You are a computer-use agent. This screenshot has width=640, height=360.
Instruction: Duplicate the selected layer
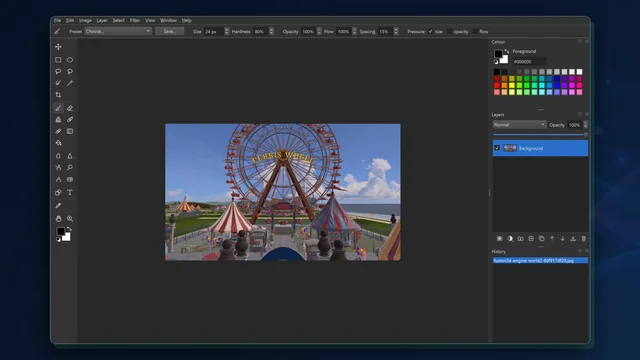pos(542,239)
